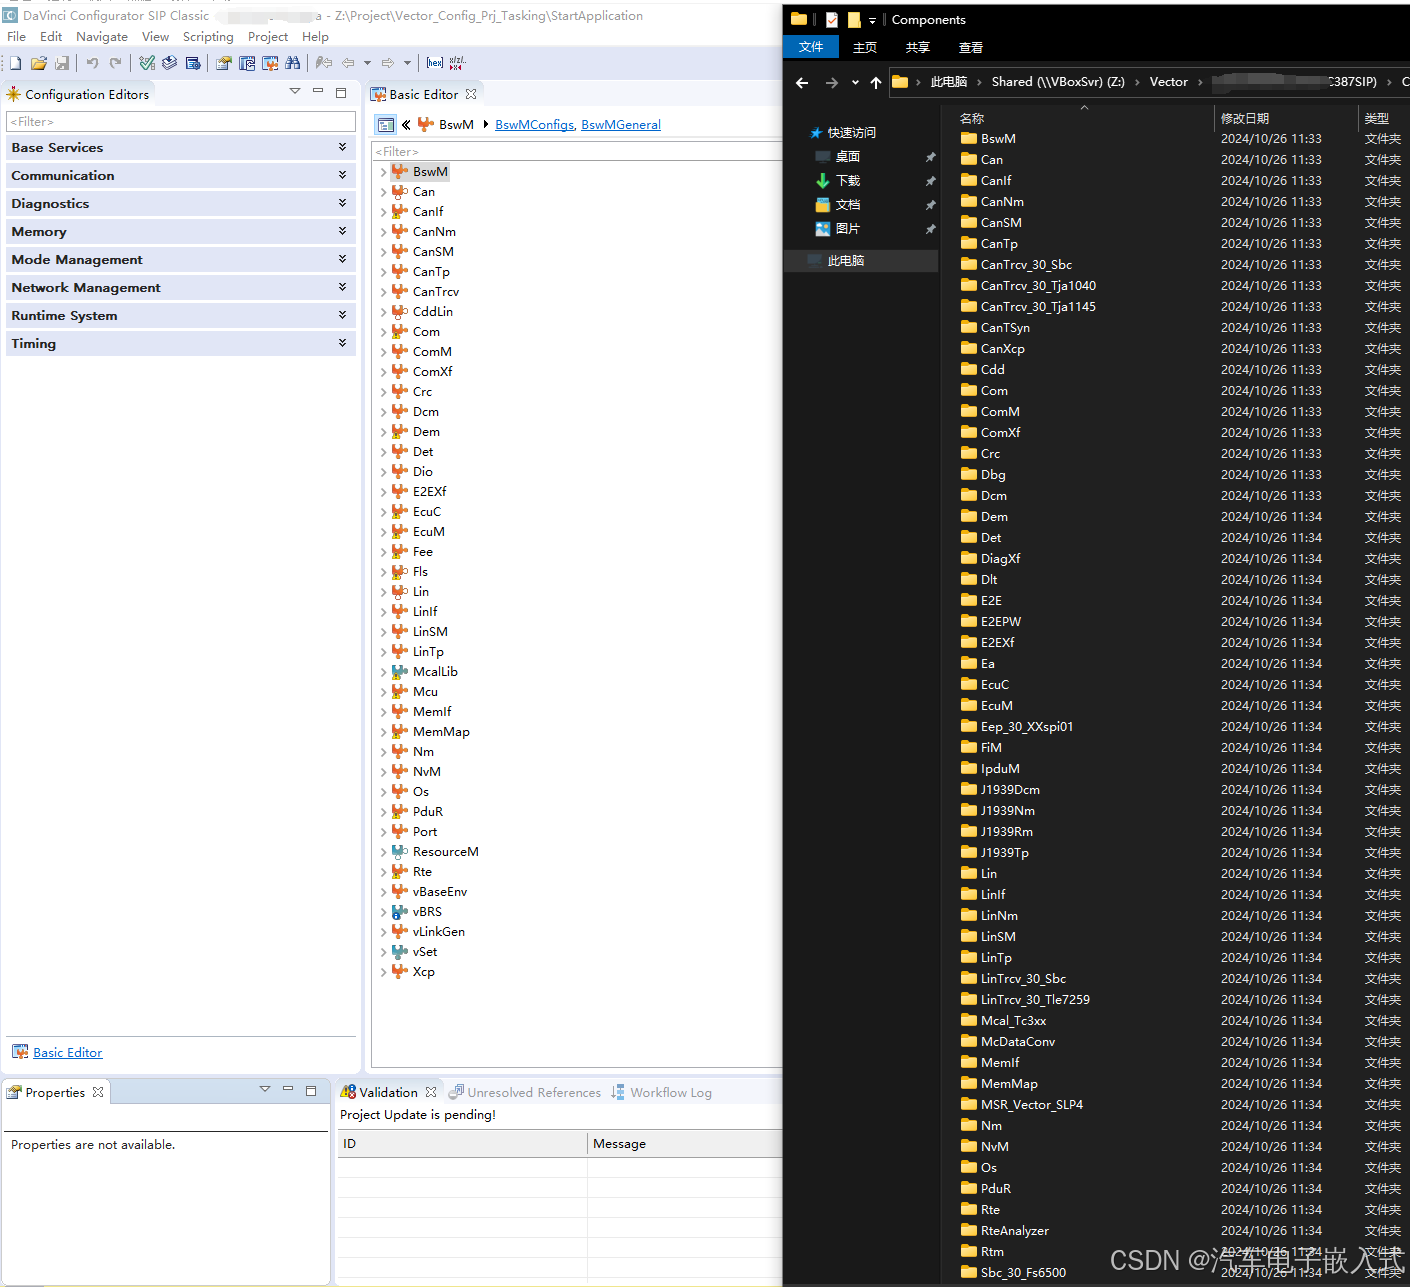Image resolution: width=1410 pixels, height=1287 pixels.
Task: Click the Generate stacked layers toolbar icon
Action: (170, 63)
